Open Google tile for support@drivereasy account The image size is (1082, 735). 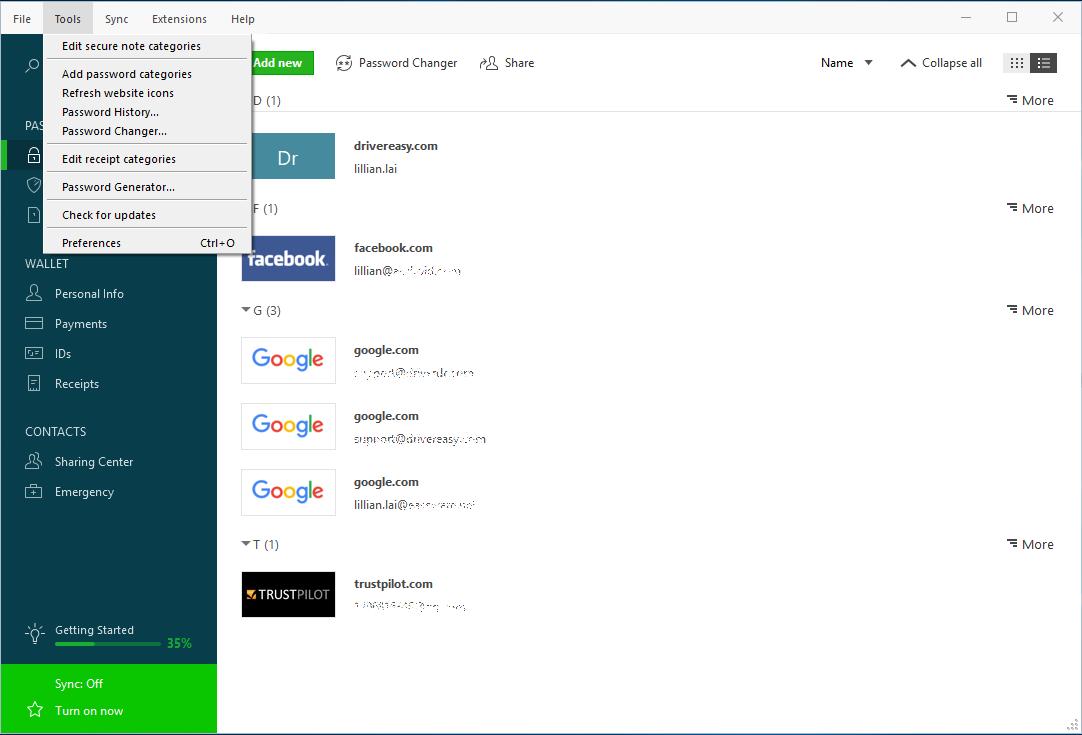(x=288, y=427)
